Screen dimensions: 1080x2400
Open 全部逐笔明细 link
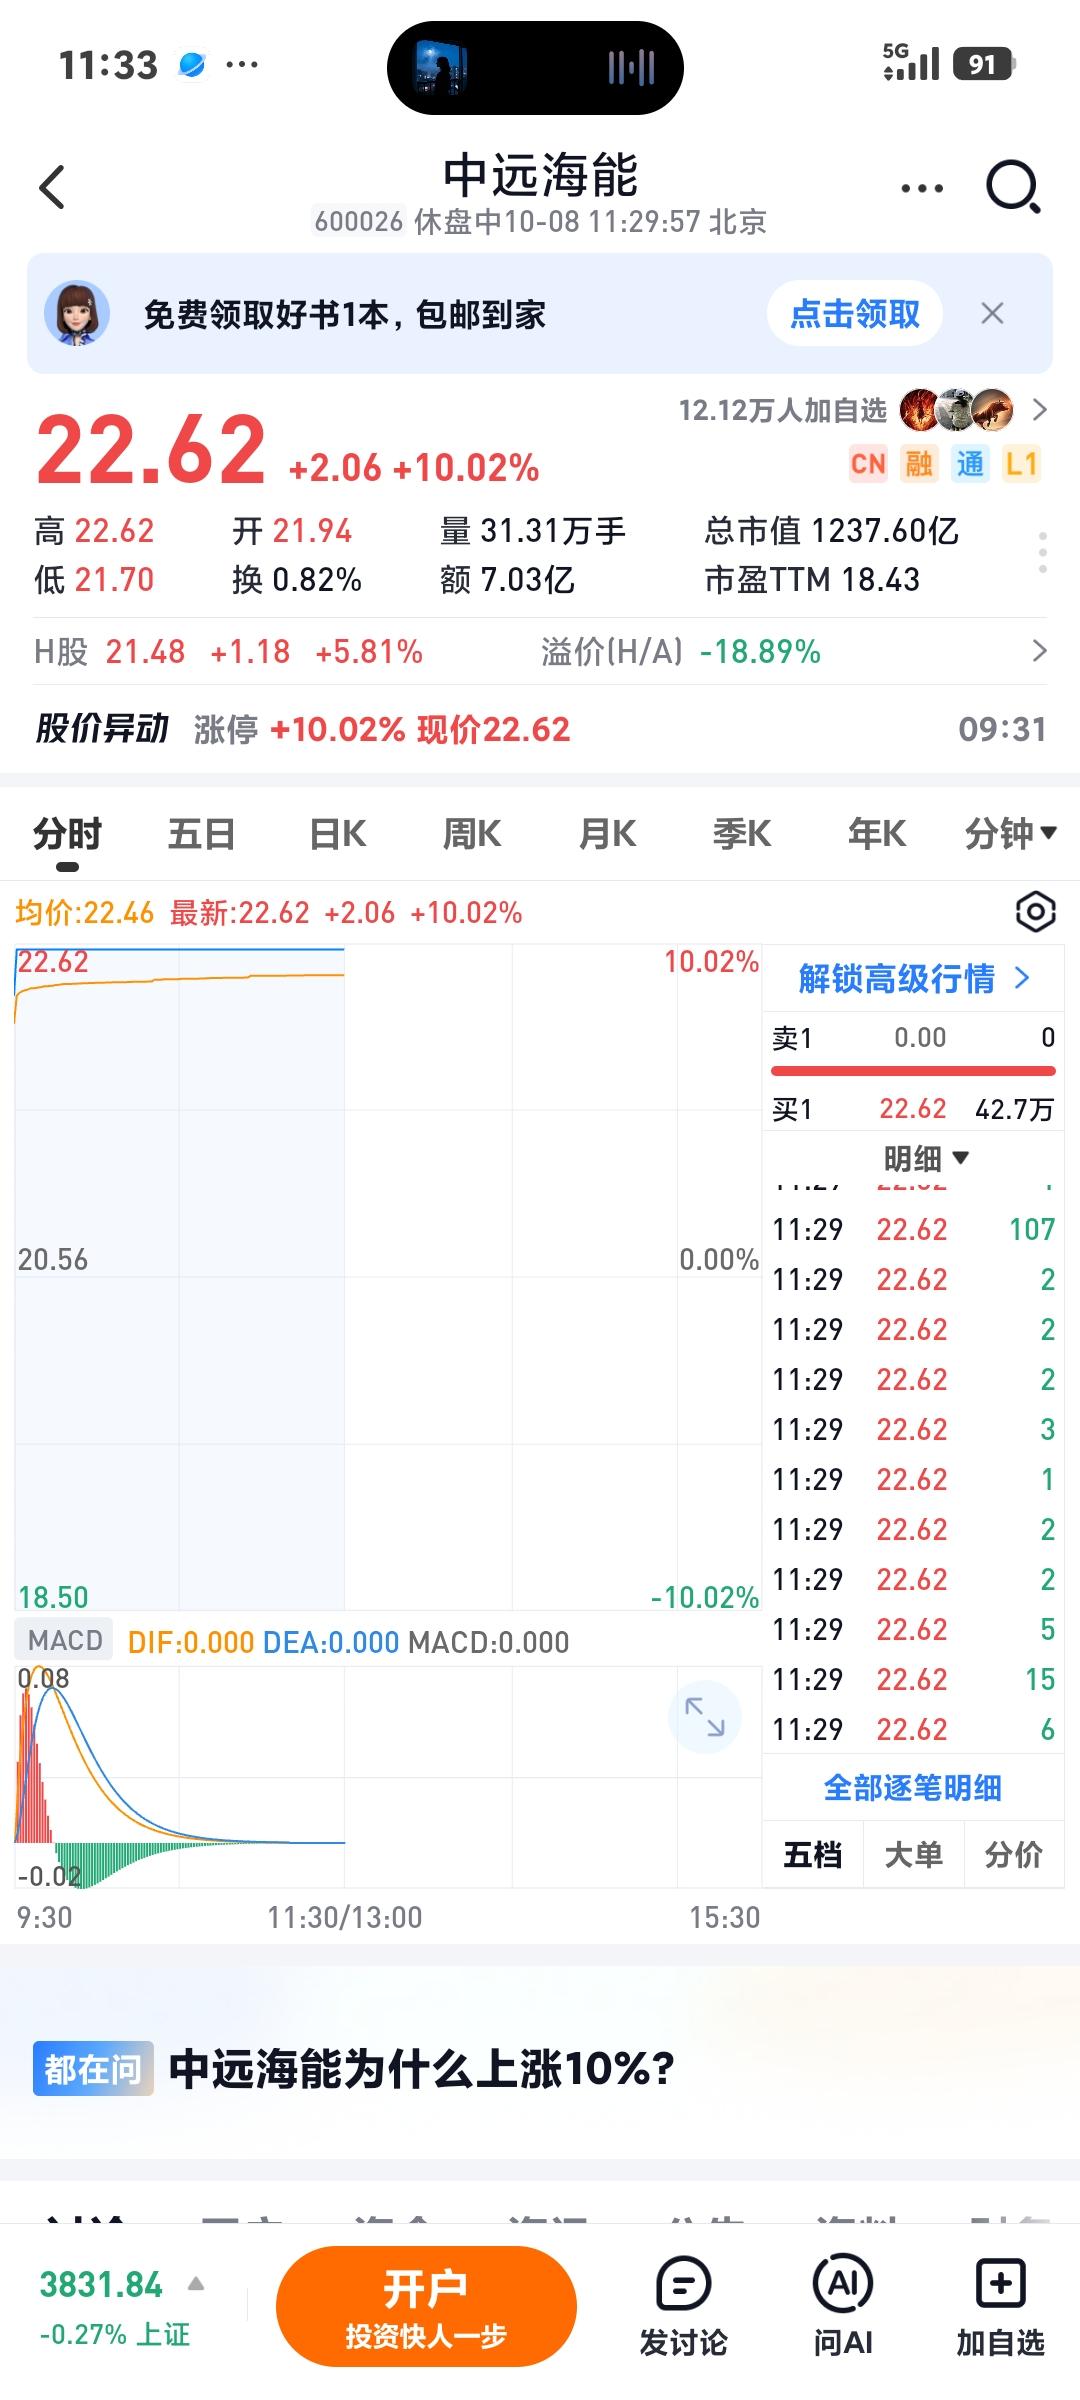point(913,1788)
